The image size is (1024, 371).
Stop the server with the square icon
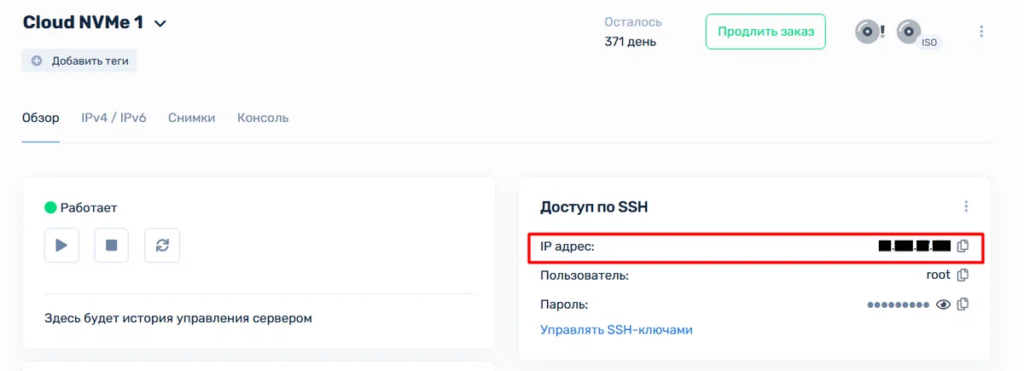tap(112, 246)
